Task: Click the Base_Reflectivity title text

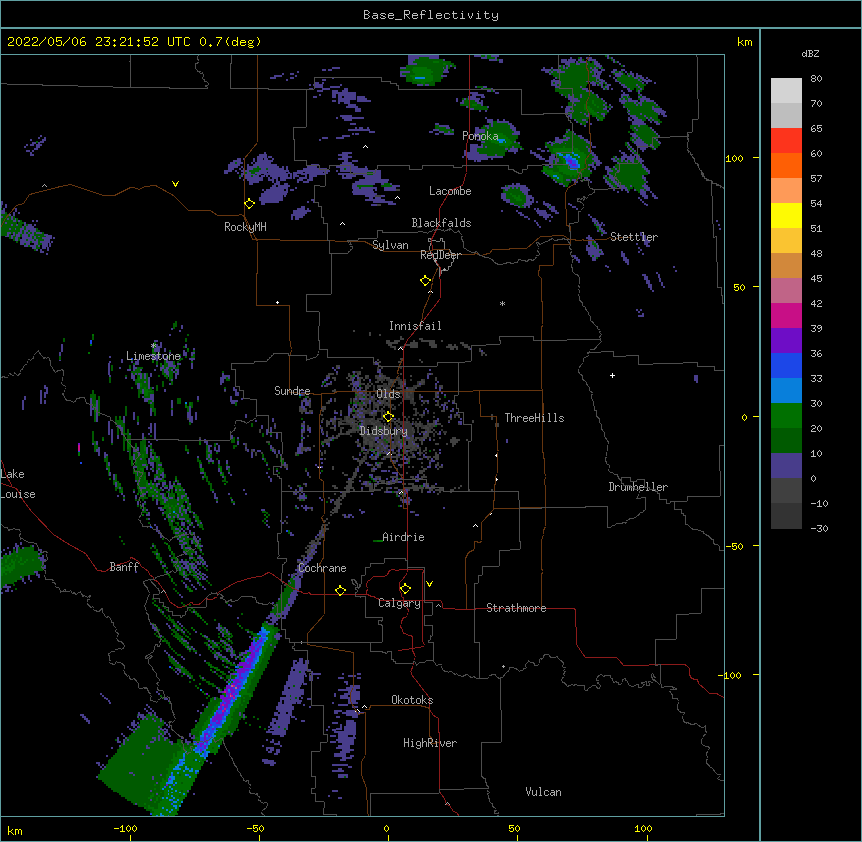Action: click(x=431, y=15)
